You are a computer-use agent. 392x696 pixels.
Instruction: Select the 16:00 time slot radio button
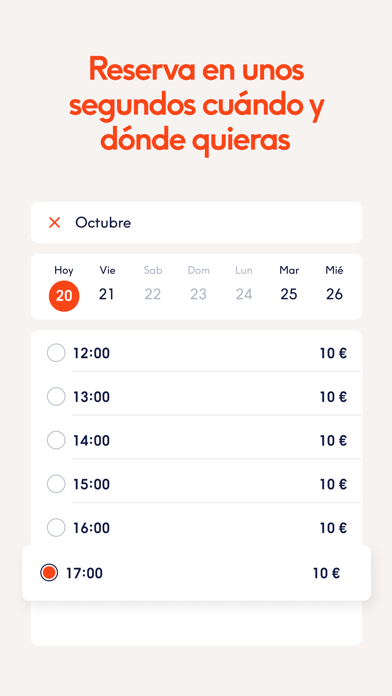pyautogui.click(x=56, y=528)
